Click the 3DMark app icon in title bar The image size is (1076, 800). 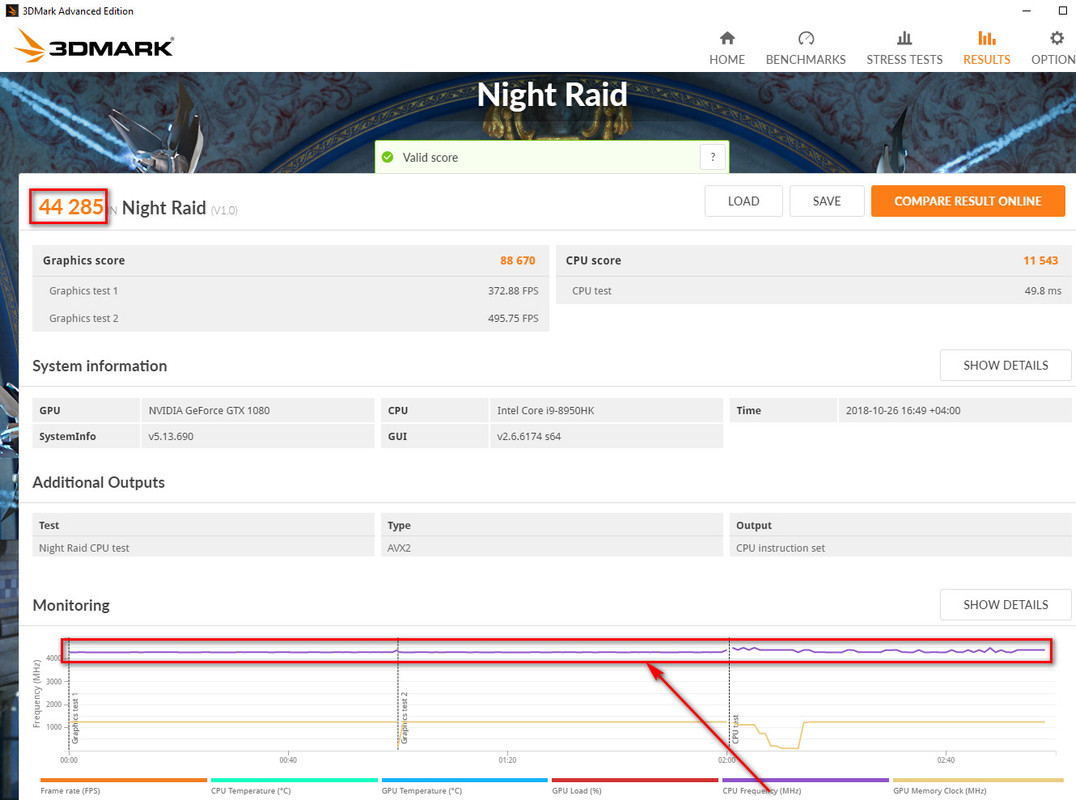(x=12, y=10)
